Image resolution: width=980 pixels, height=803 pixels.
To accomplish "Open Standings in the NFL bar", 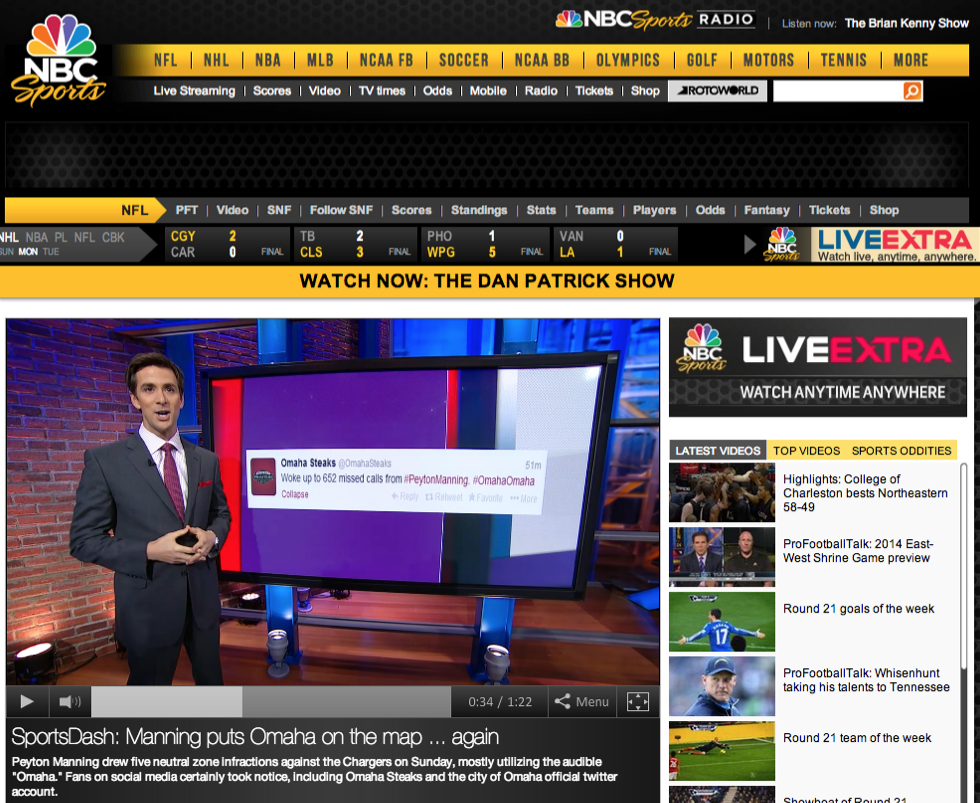I will coord(479,210).
